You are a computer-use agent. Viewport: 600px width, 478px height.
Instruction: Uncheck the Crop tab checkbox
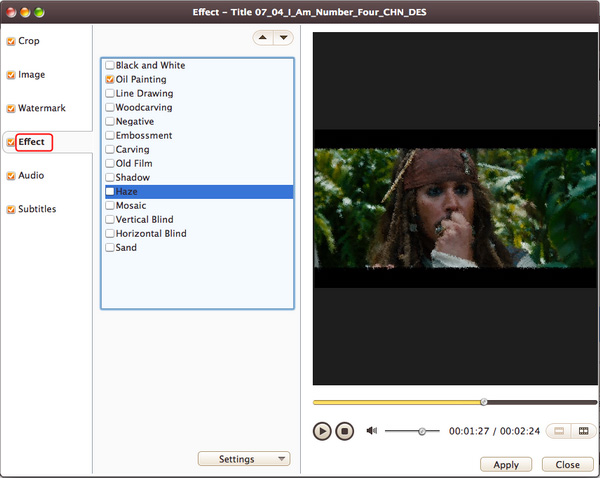click(x=11, y=41)
